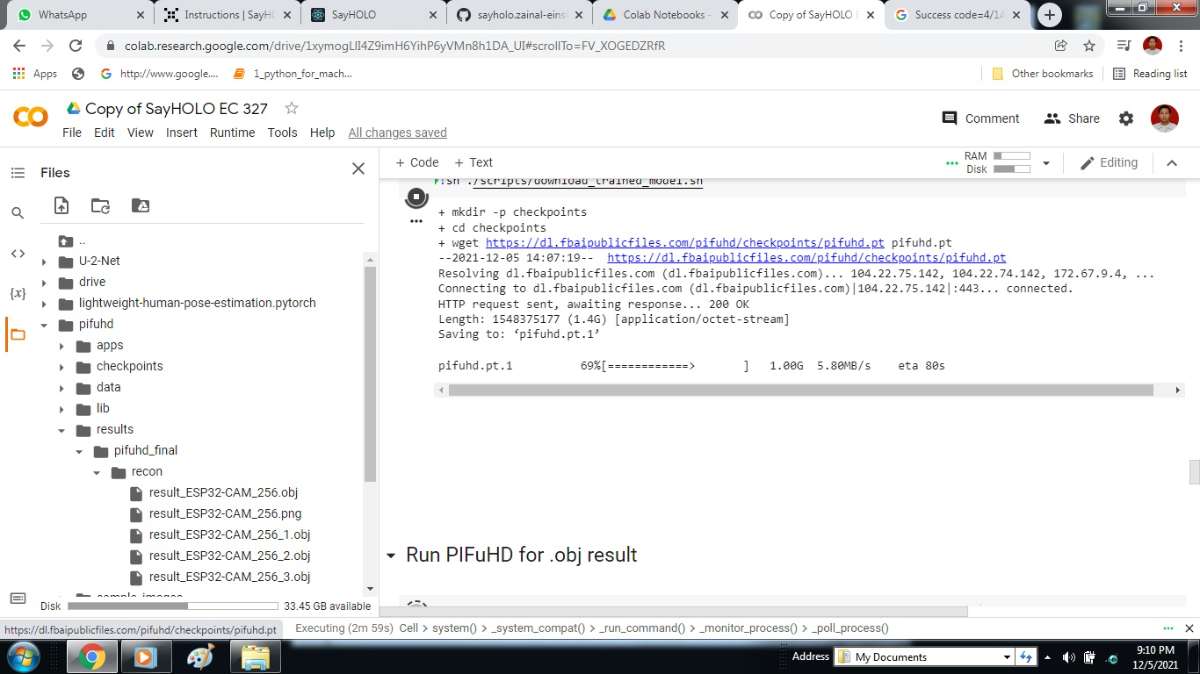The image size is (1200, 674).
Task: Open the command palette icon at bottom-left
Action: [x=17, y=598]
